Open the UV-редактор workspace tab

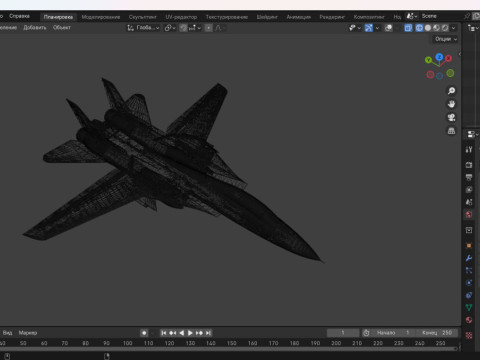click(181, 17)
